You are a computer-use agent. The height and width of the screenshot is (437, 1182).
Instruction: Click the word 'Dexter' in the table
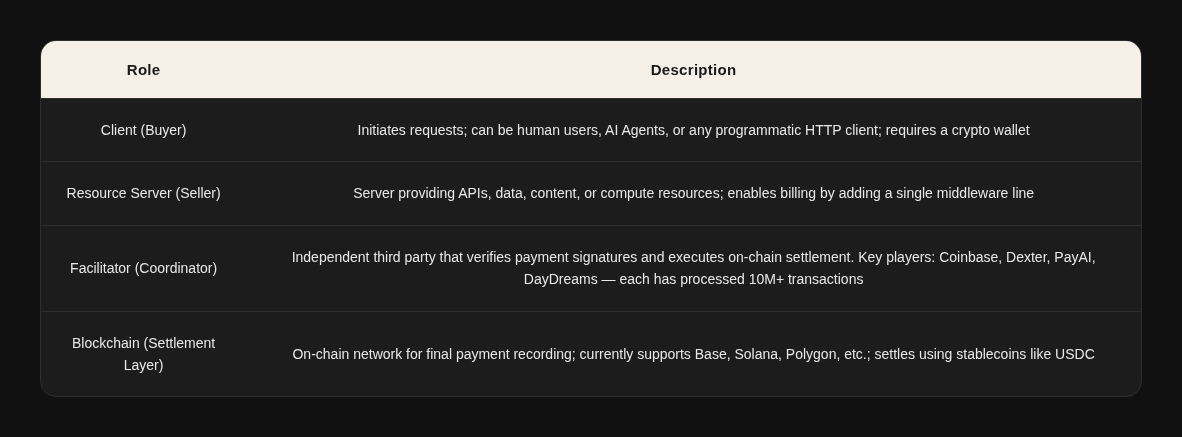click(x=1027, y=257)
